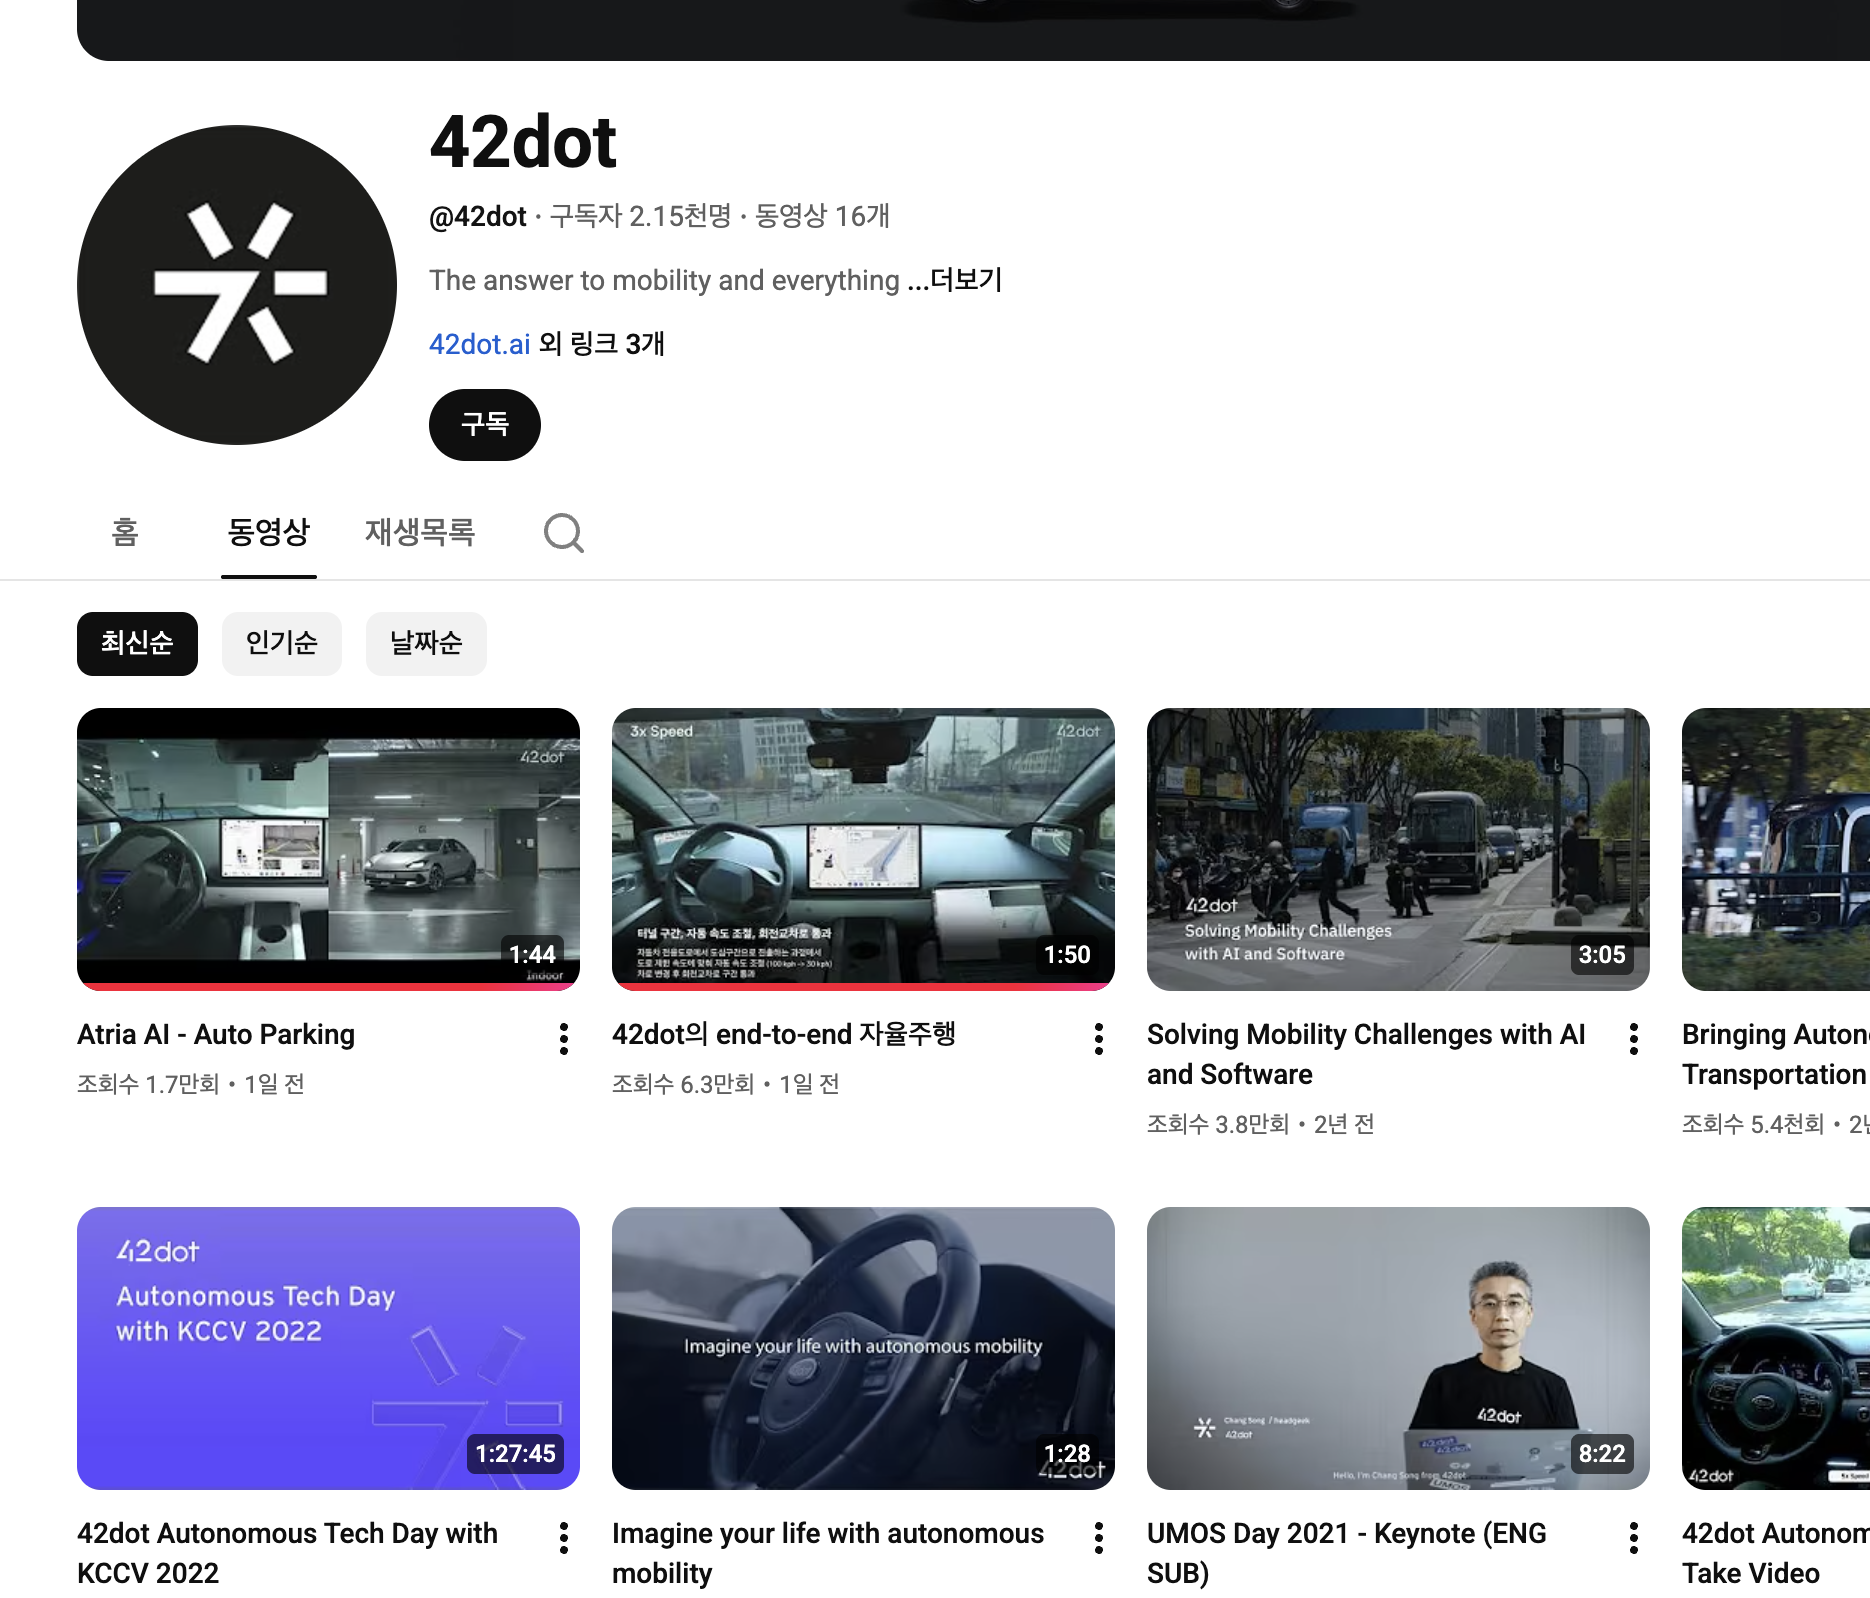This screenshot has height=1598, width=1870.
Task: Open the Atria AI - Auto Parking title
Action: pyautogui.click(x=216, y=1034)
